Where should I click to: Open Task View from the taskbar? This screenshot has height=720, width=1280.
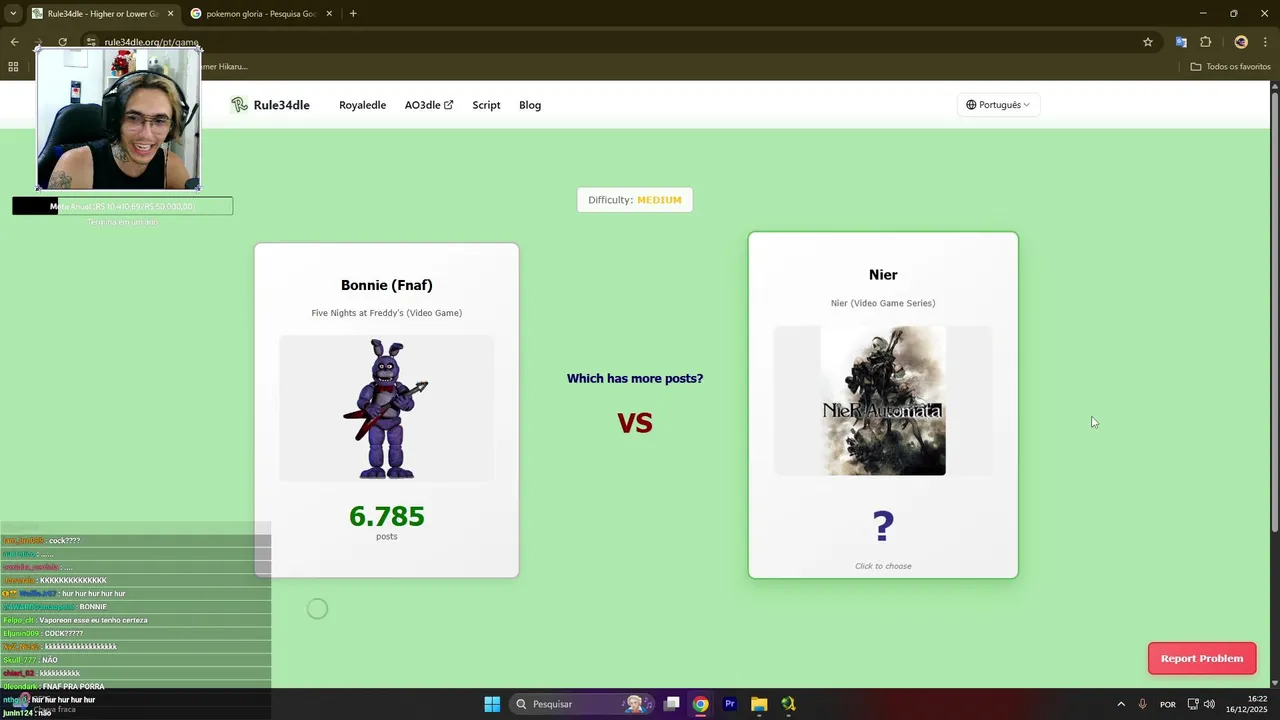click(x=672, y=704)
